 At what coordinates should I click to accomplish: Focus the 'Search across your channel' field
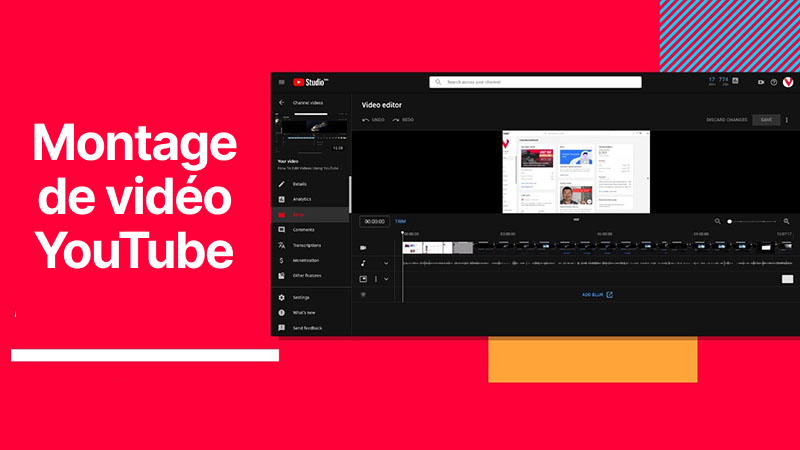(x=535, y=82)
